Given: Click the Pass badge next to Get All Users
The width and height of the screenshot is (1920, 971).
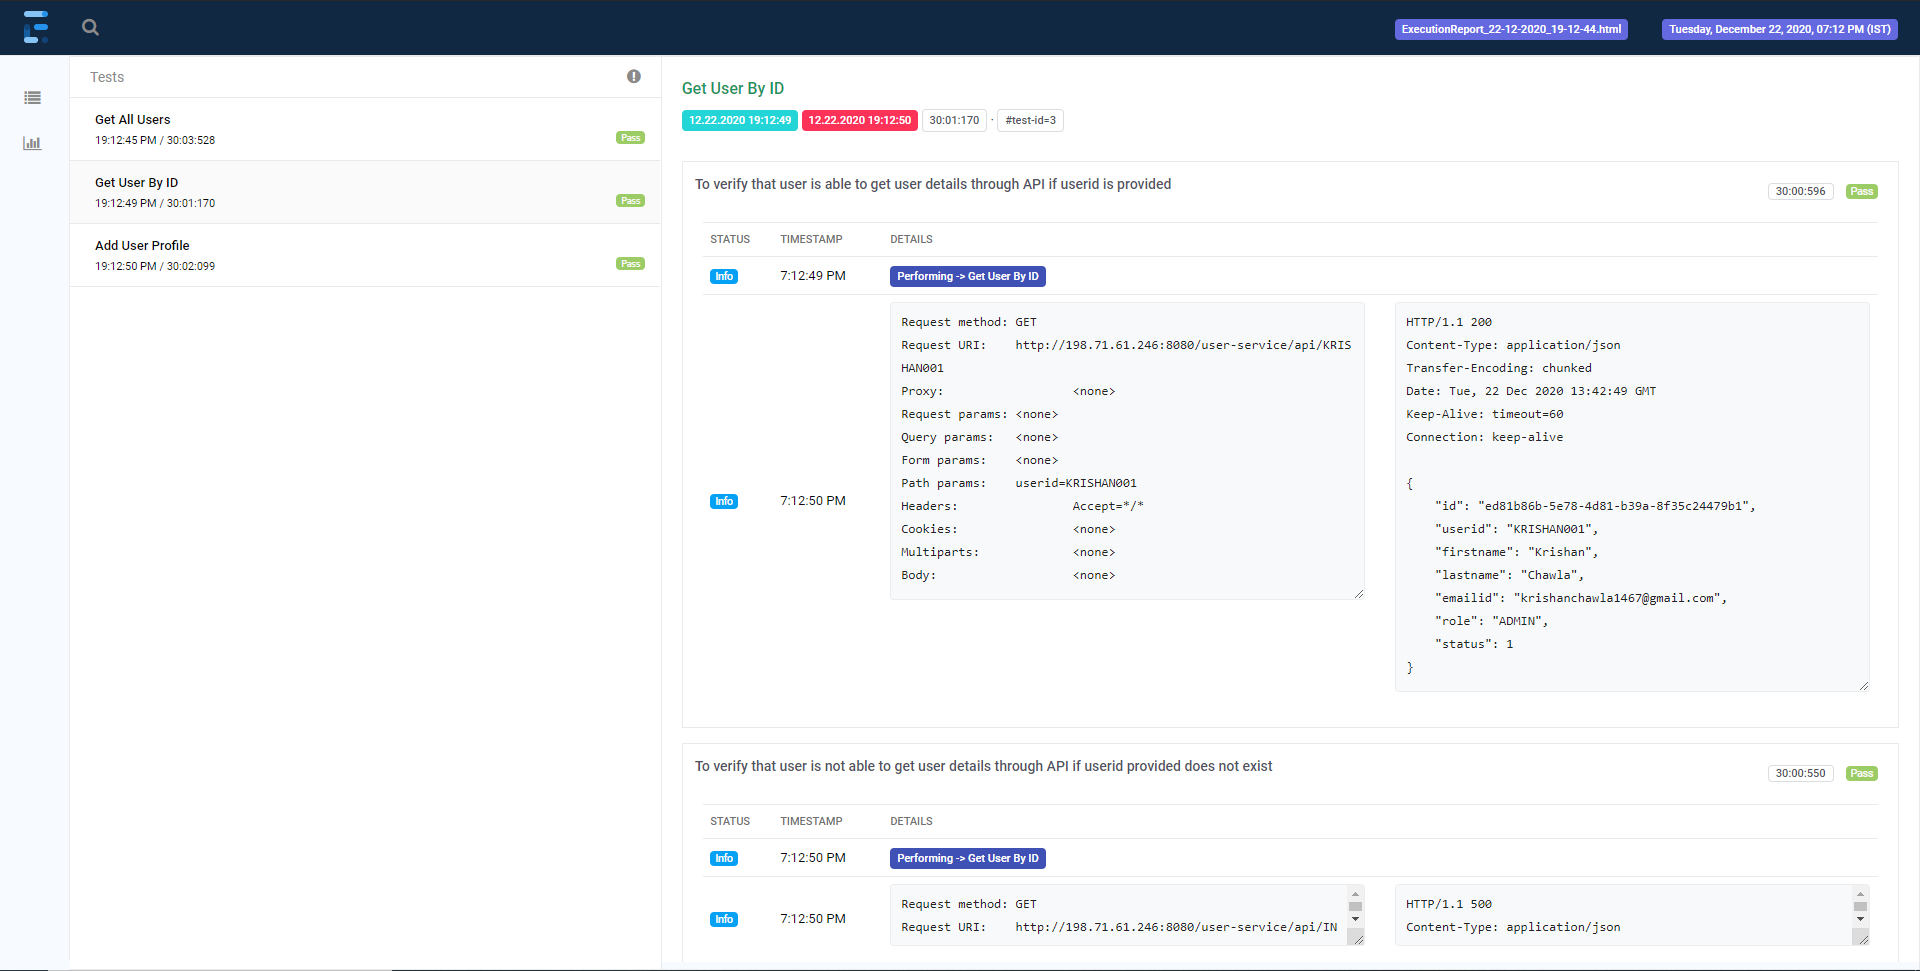Looking at the screenshot, I should pos(630,137).
